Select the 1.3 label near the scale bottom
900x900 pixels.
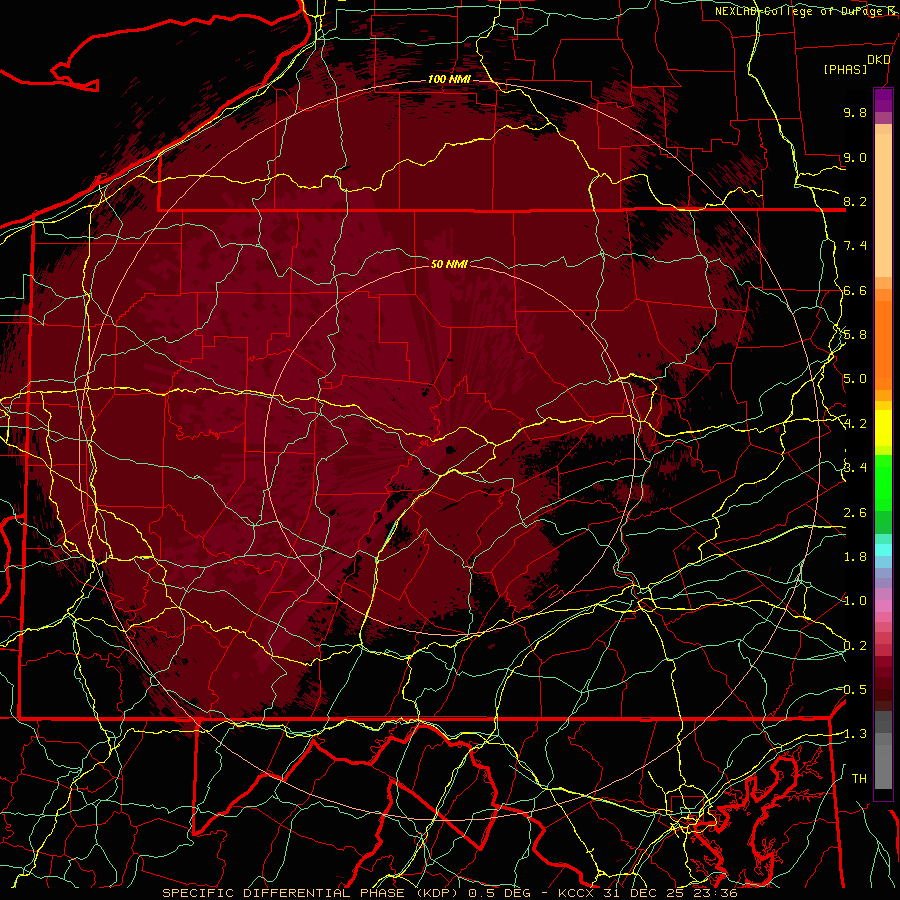click(855, 734)
